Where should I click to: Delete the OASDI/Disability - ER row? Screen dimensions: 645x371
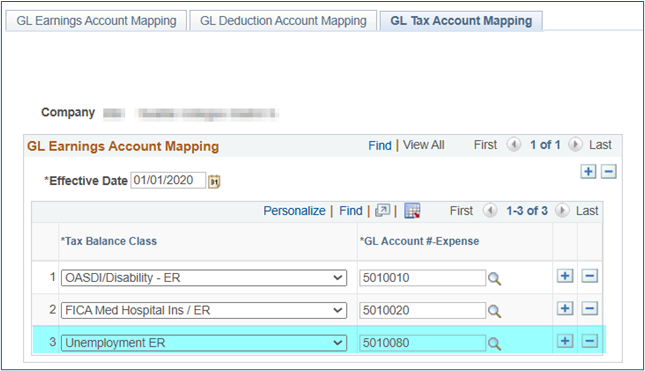(589, 276)
